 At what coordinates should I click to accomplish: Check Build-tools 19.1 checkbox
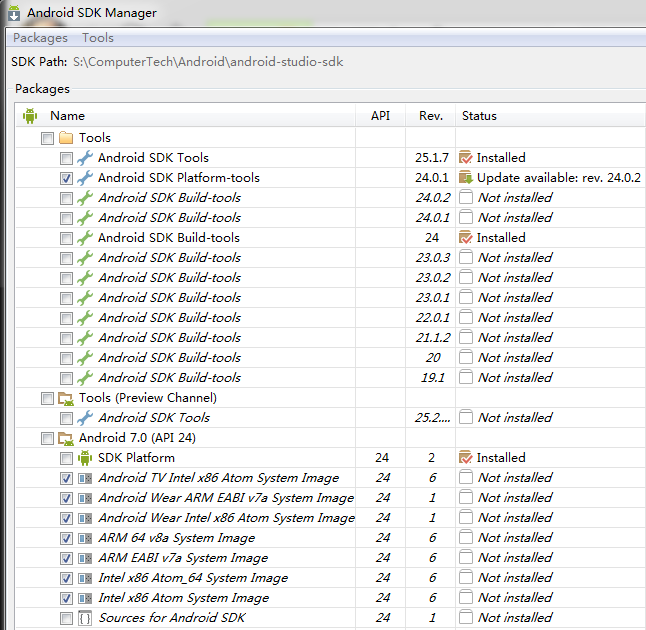66,378
